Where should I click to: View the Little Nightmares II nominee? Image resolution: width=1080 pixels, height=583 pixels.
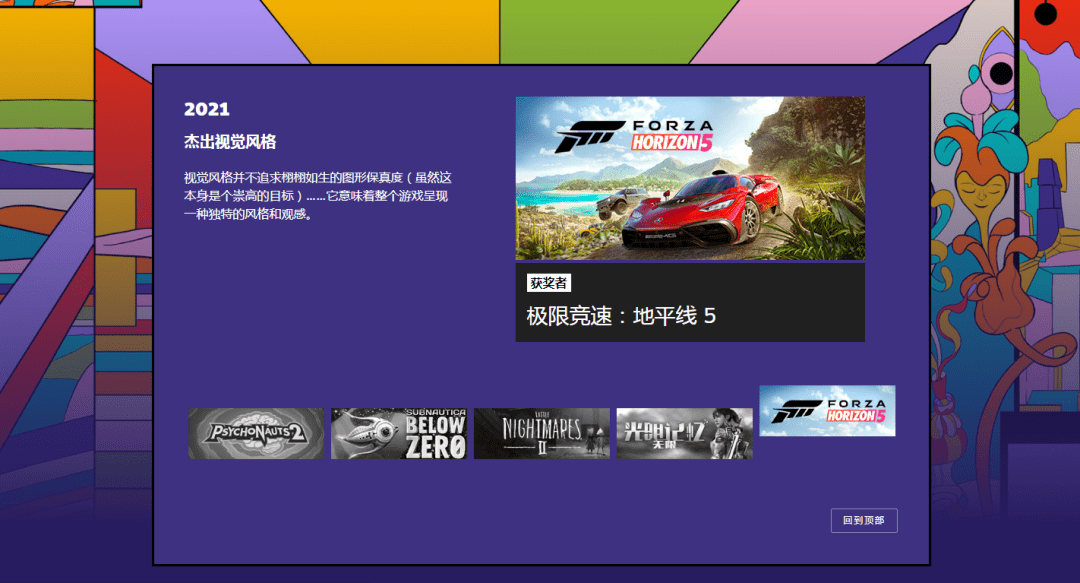pyautogui.click(x=542, y=434)
